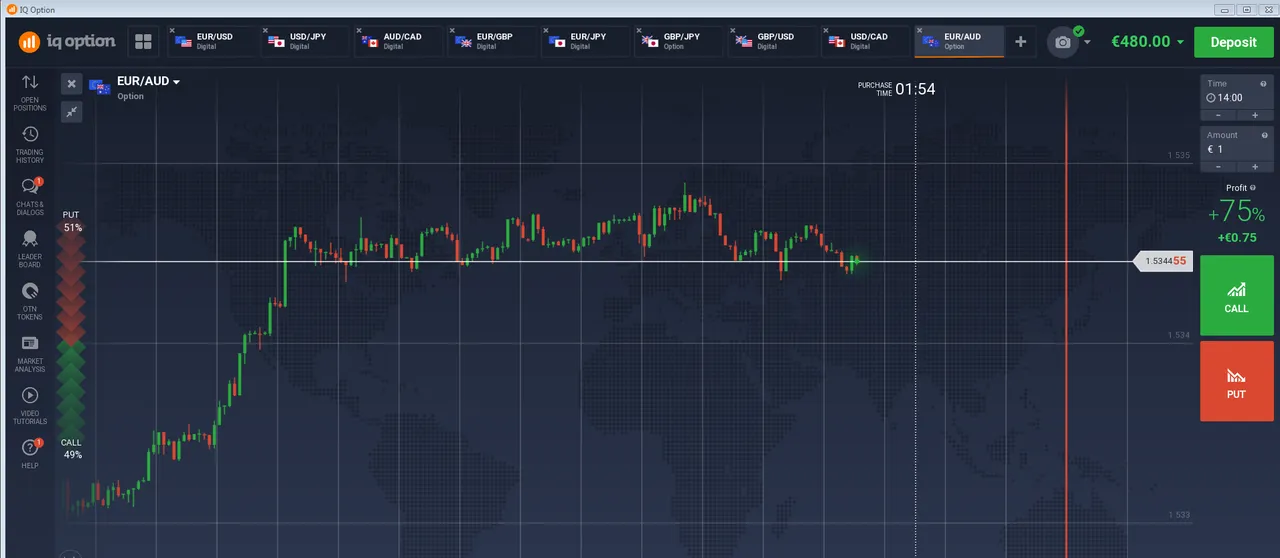1280x558 pixels.
Task: Increase Amount with plus
Action: coord(1254,166)
